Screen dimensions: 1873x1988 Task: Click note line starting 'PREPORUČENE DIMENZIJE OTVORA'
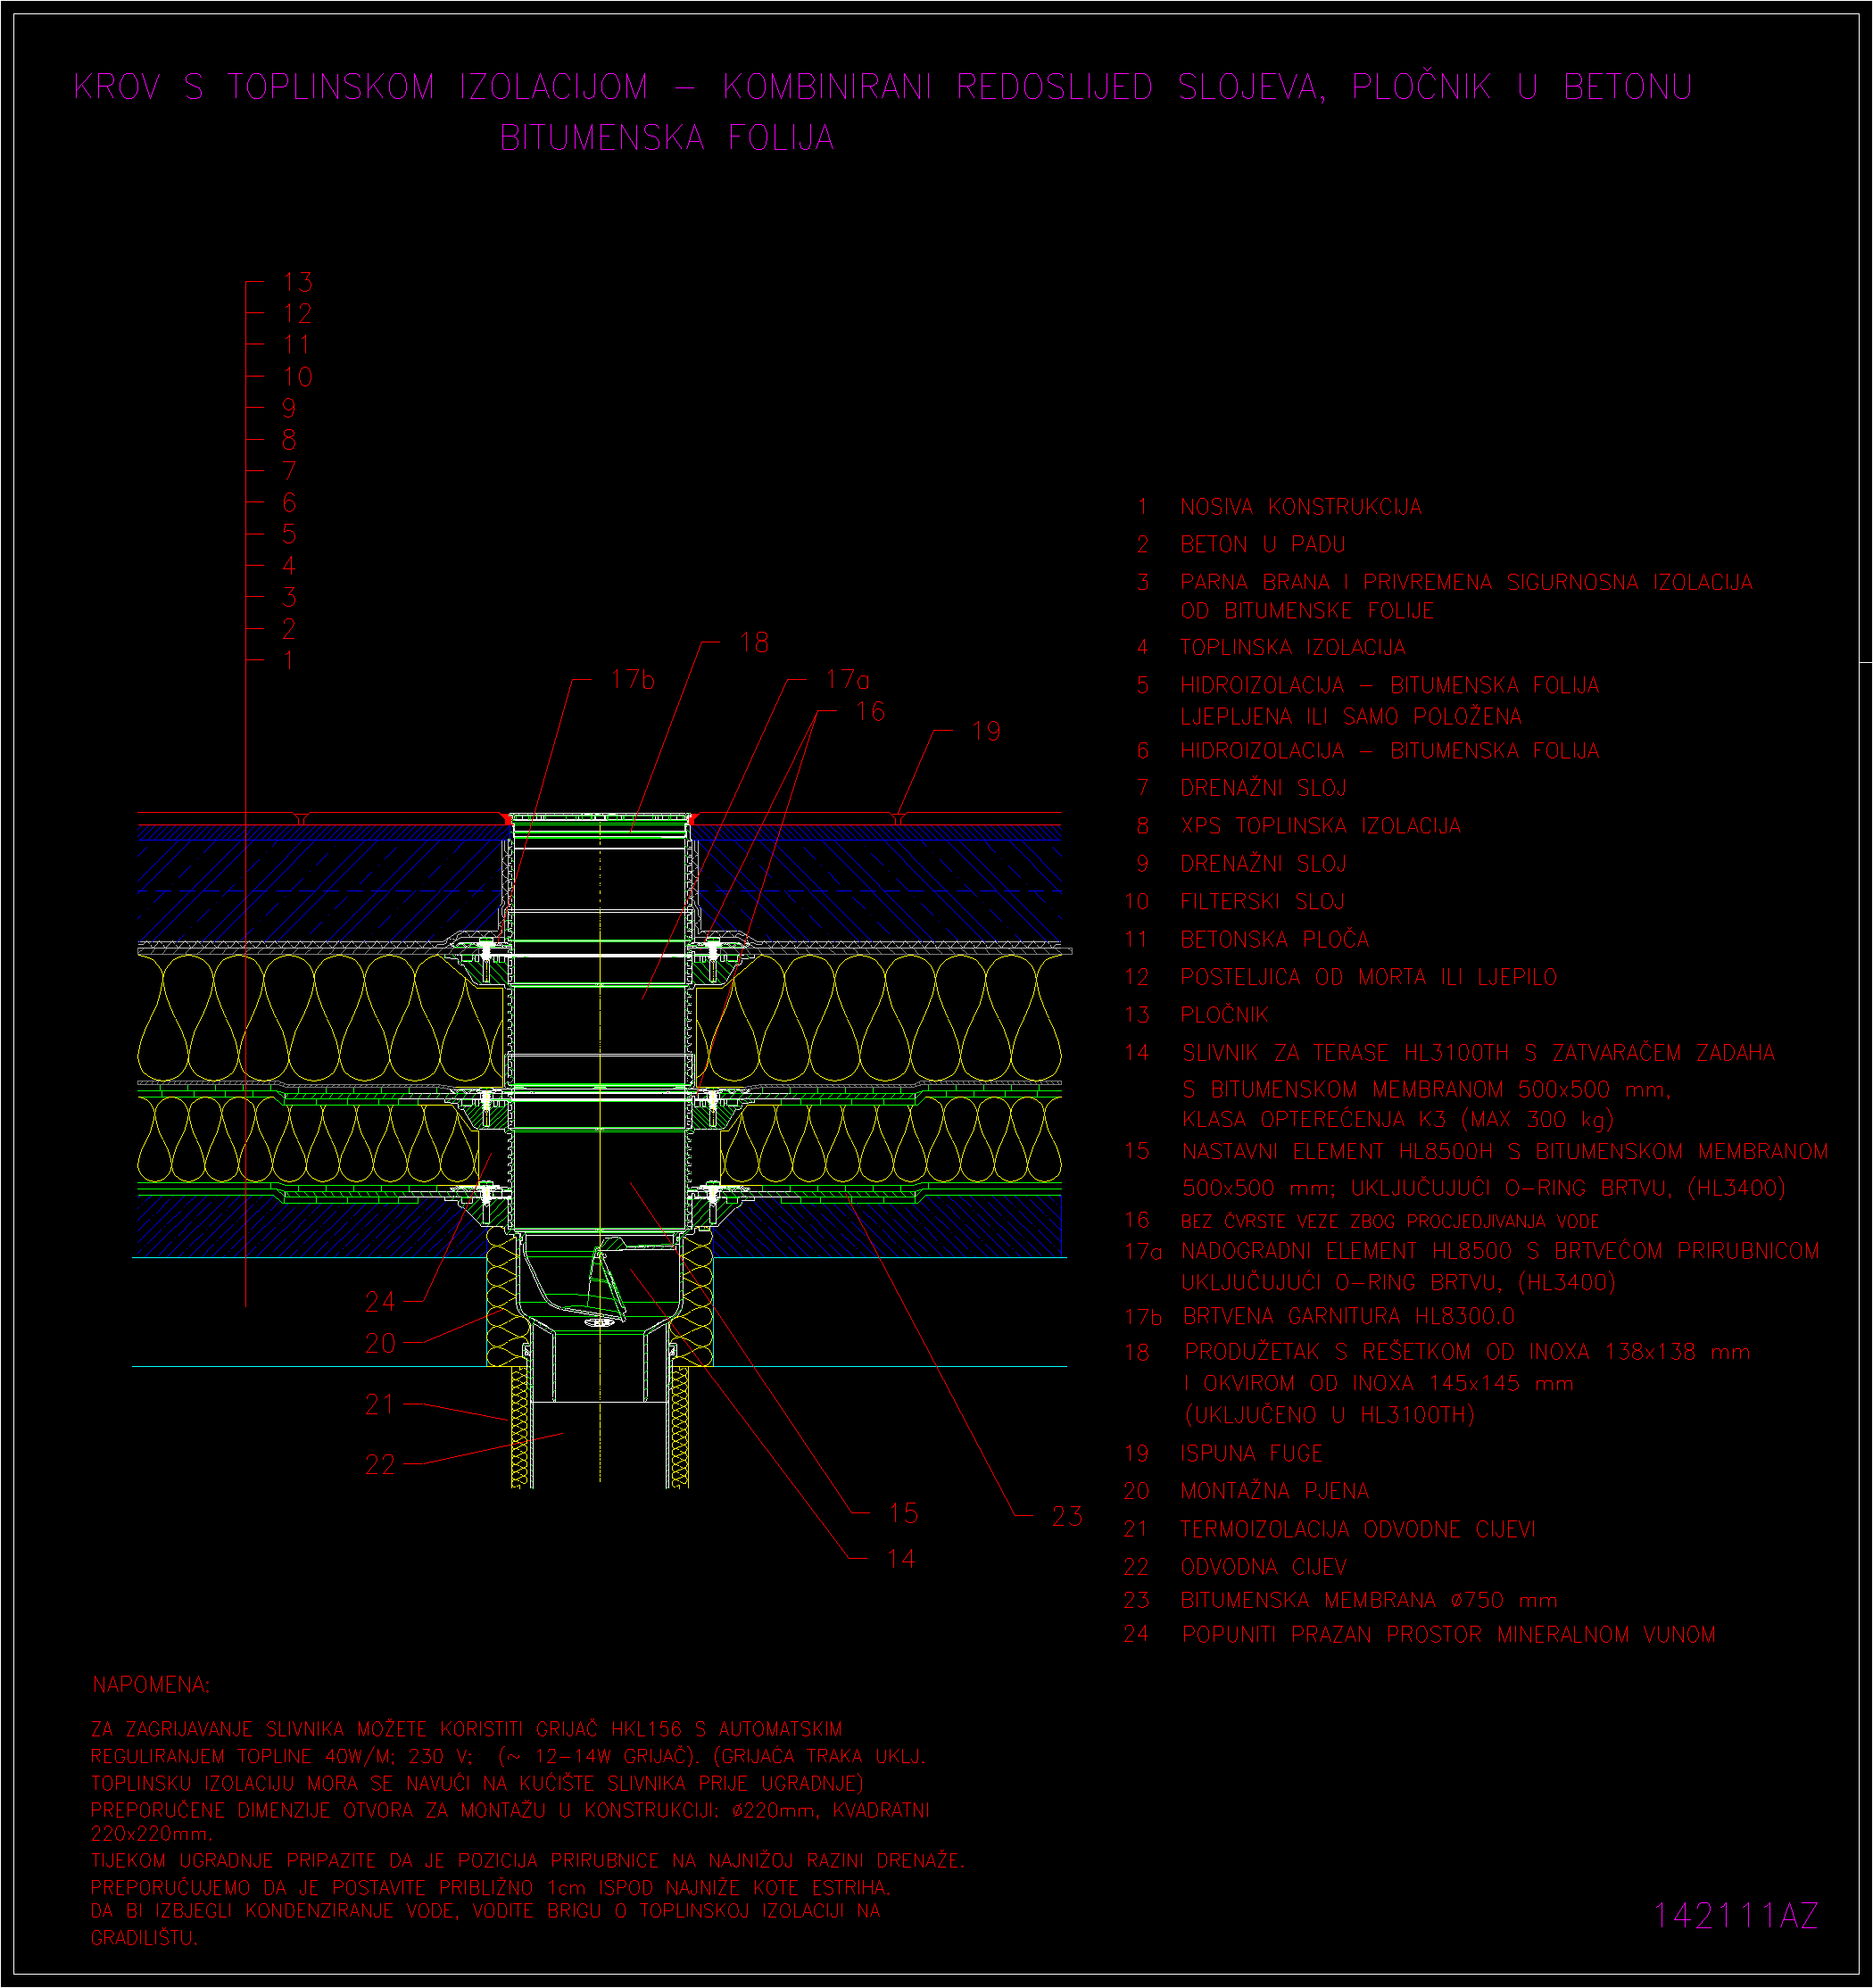tap(510, 1810)
